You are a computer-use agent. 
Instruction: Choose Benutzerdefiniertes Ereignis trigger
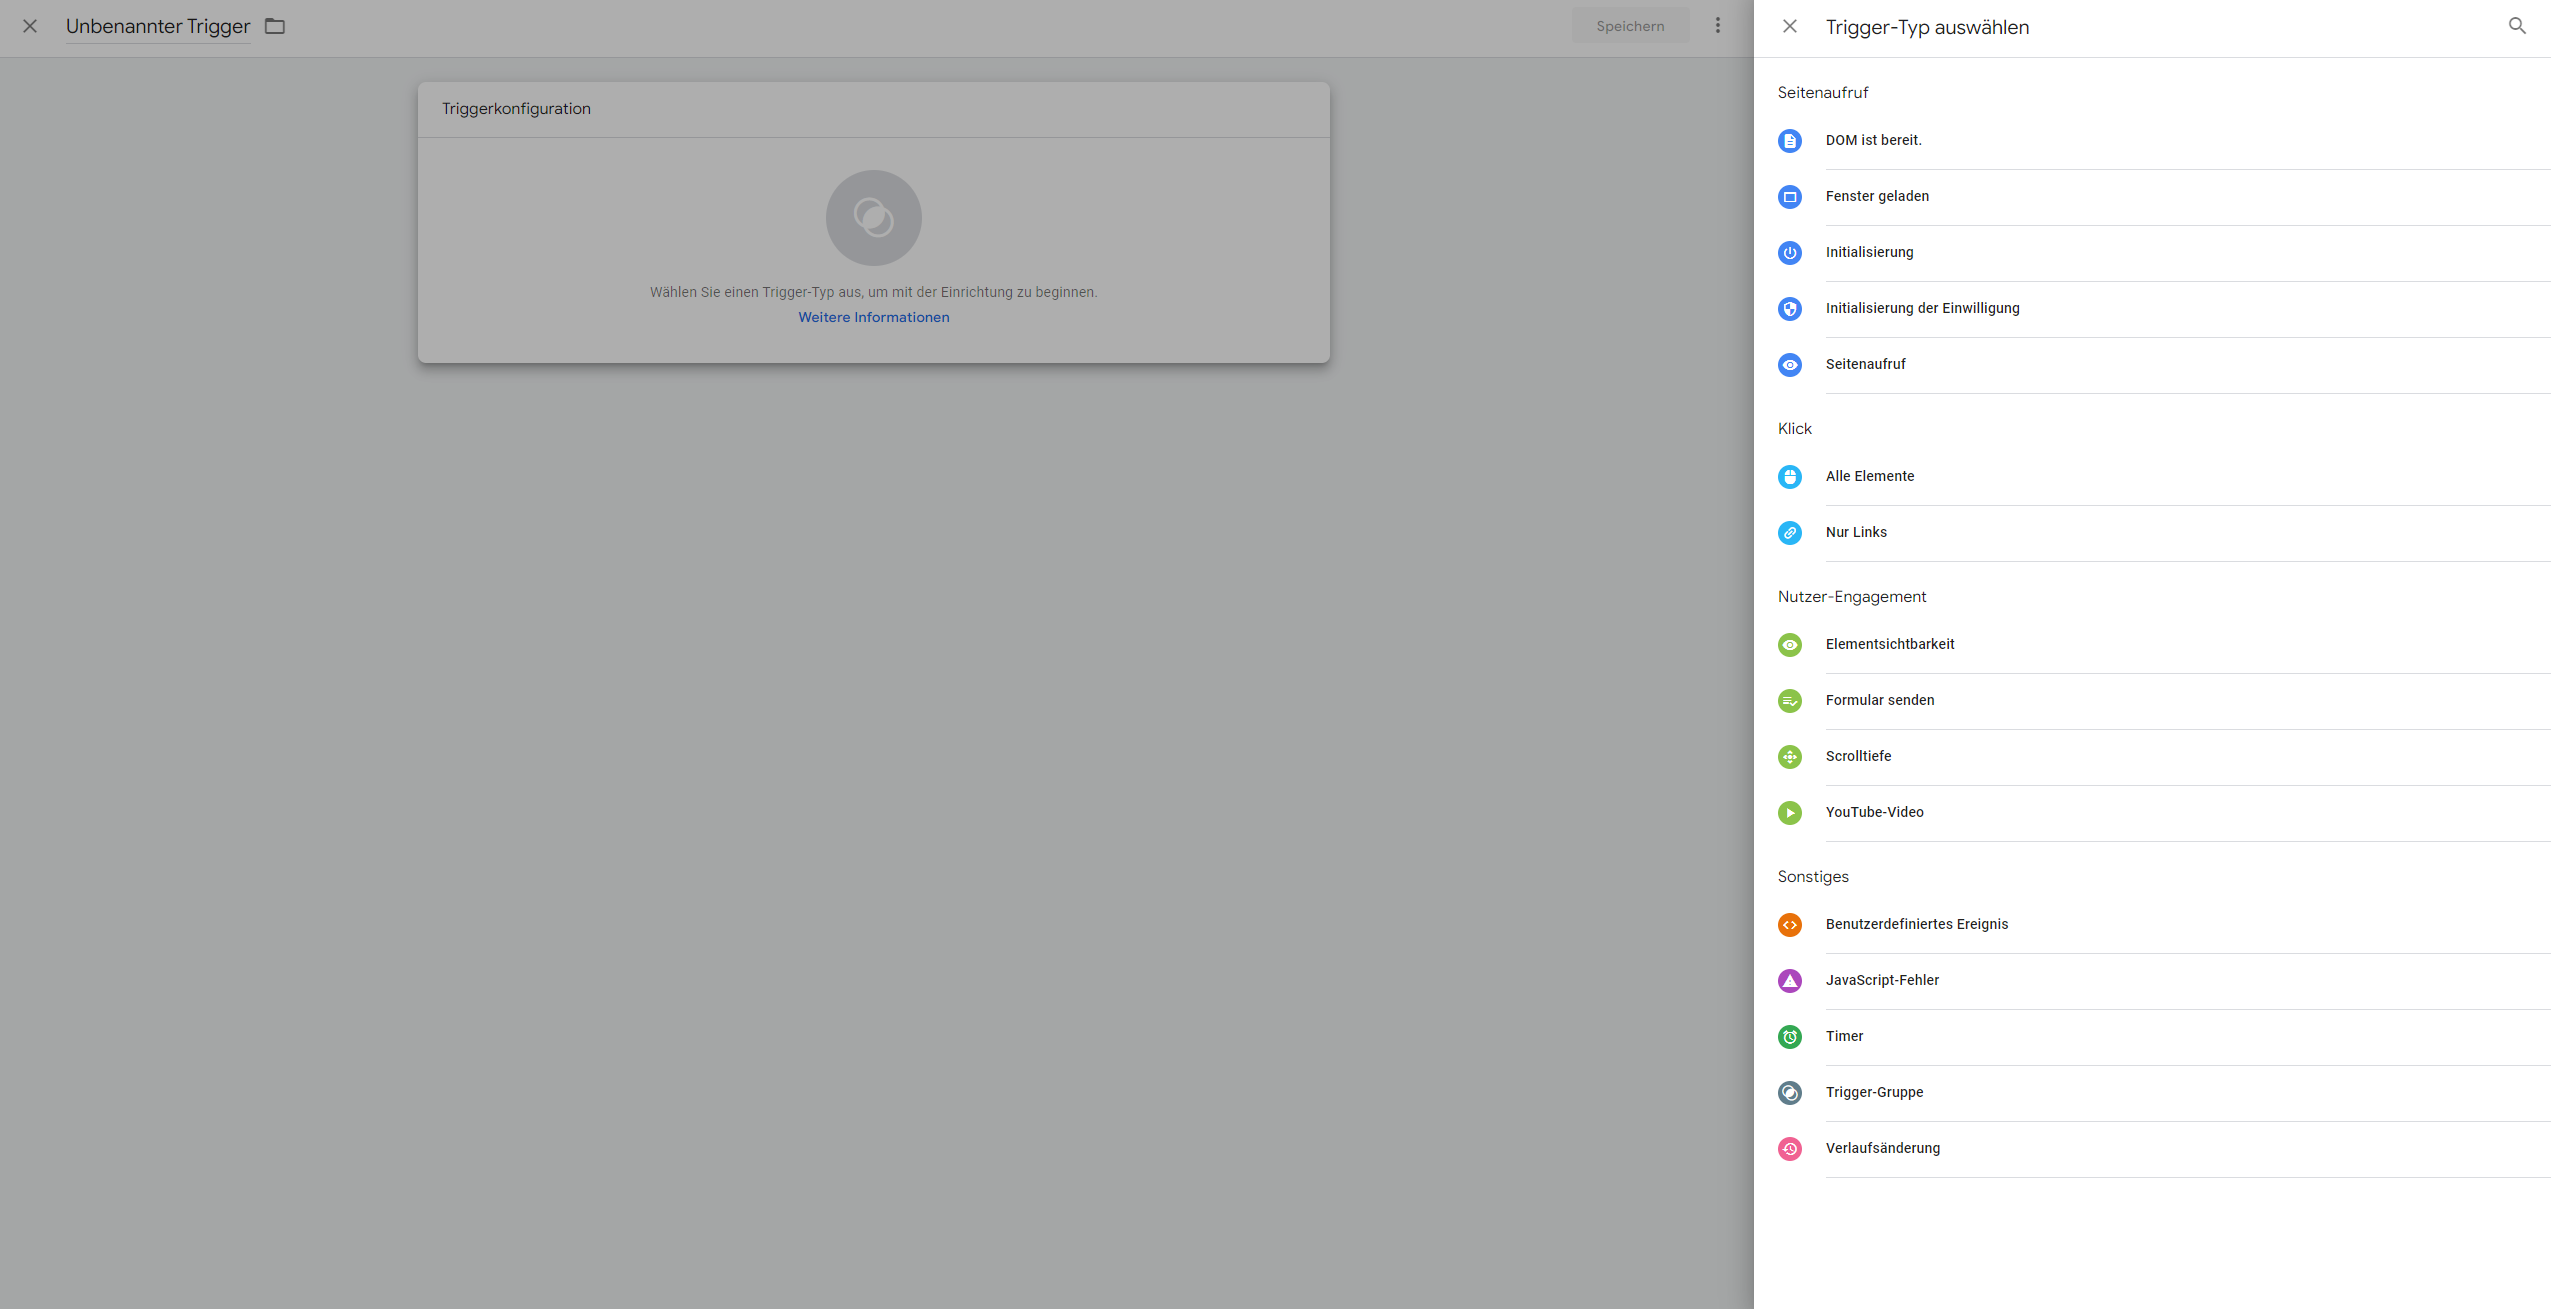click(x=2164, y=925)
